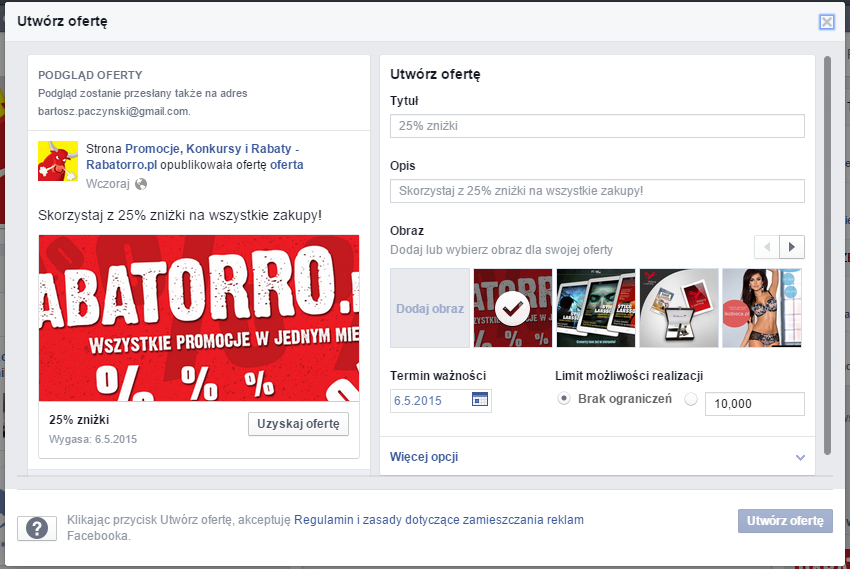The height and width of the screenshot is (569, 850).
Task: Open the Więcej opcji section link
Action: [424, 457]
